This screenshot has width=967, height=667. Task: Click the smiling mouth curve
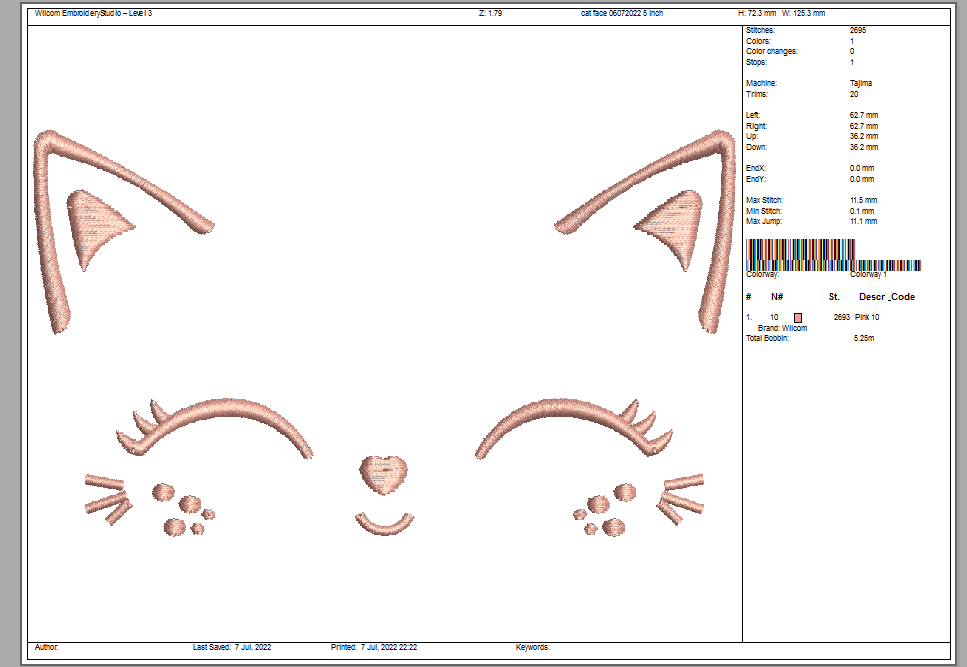tap(383, 524)
